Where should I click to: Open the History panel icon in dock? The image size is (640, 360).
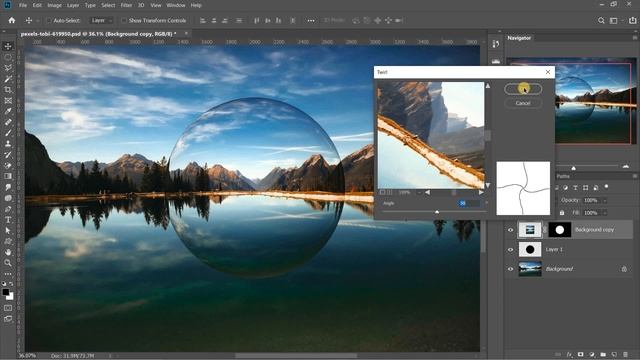pos(496,44)
